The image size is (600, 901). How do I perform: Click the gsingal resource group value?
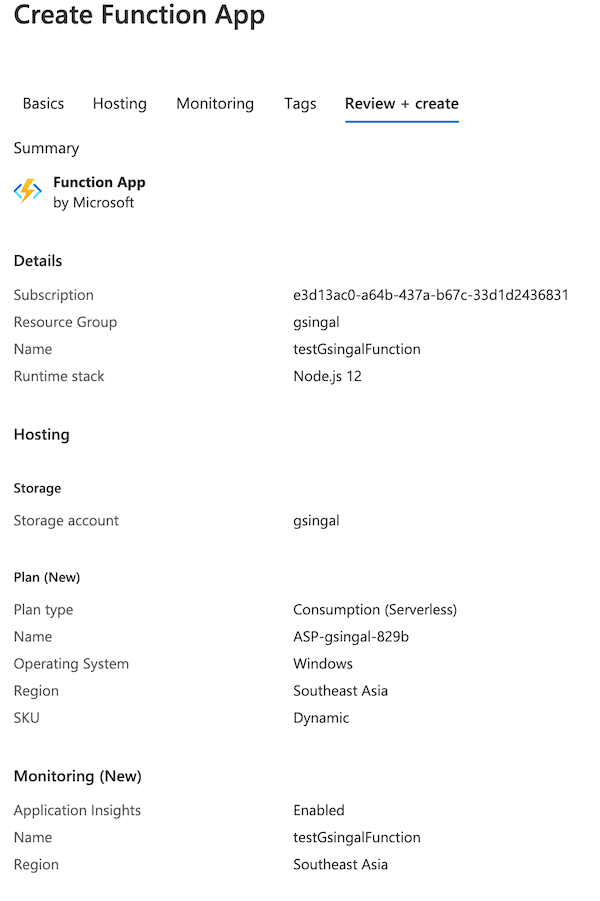[x=316, y=322]
